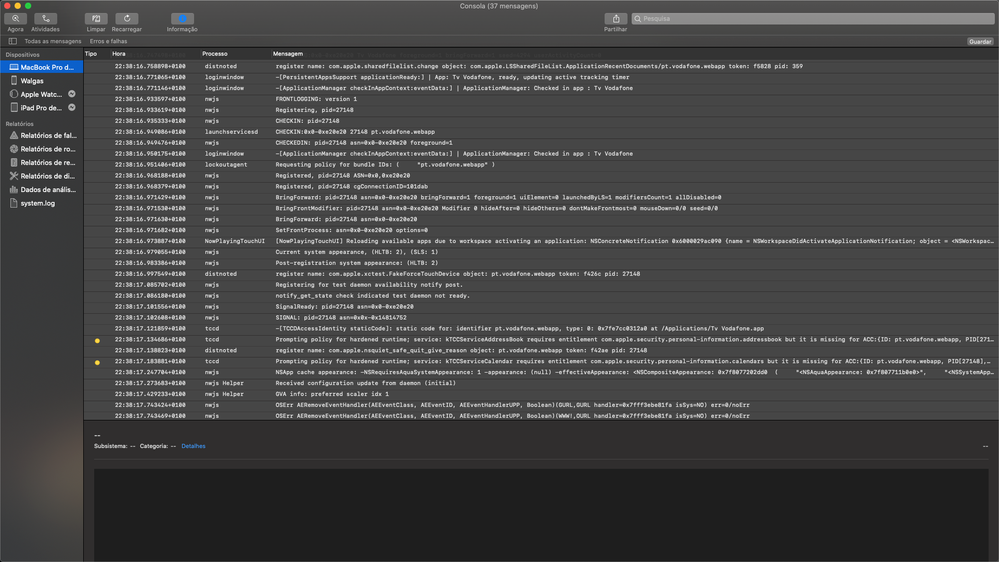Clear the log with the Limpar icon

click(x=96, y=19)
